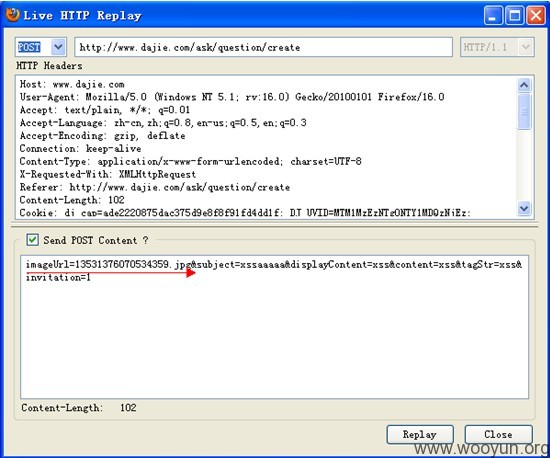This screenshot has width=550, height=458.
Task: Click the 'Content-Length: 102' header line
Action: click(x=72, y=200)
